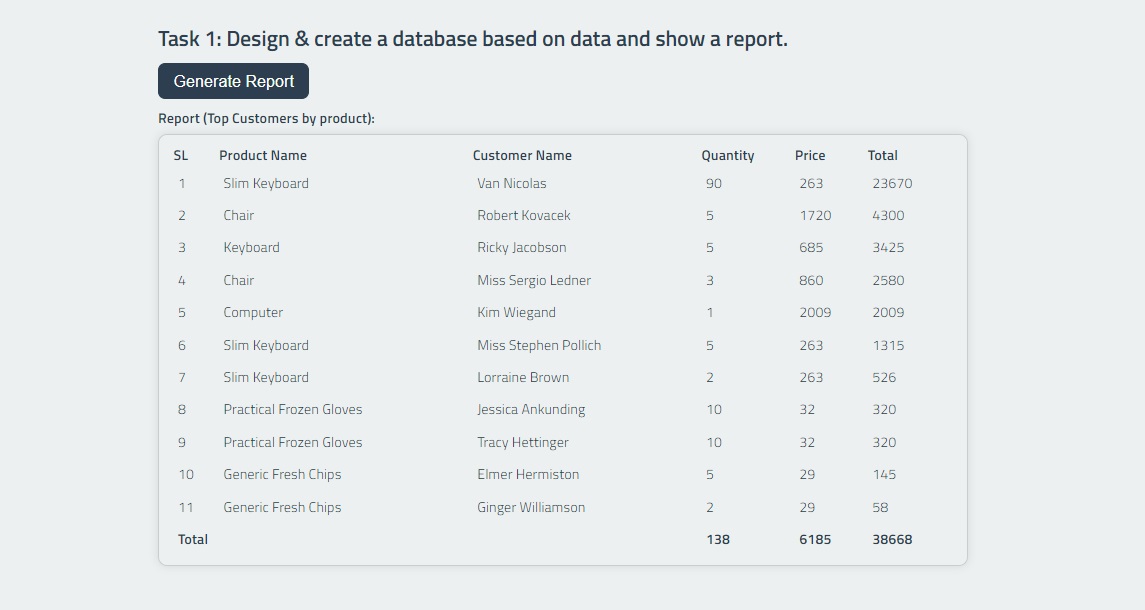Select the Price column header
The height and width of the screenshot is (610, 1145).
pyautogui.click(x=809, y=155)
